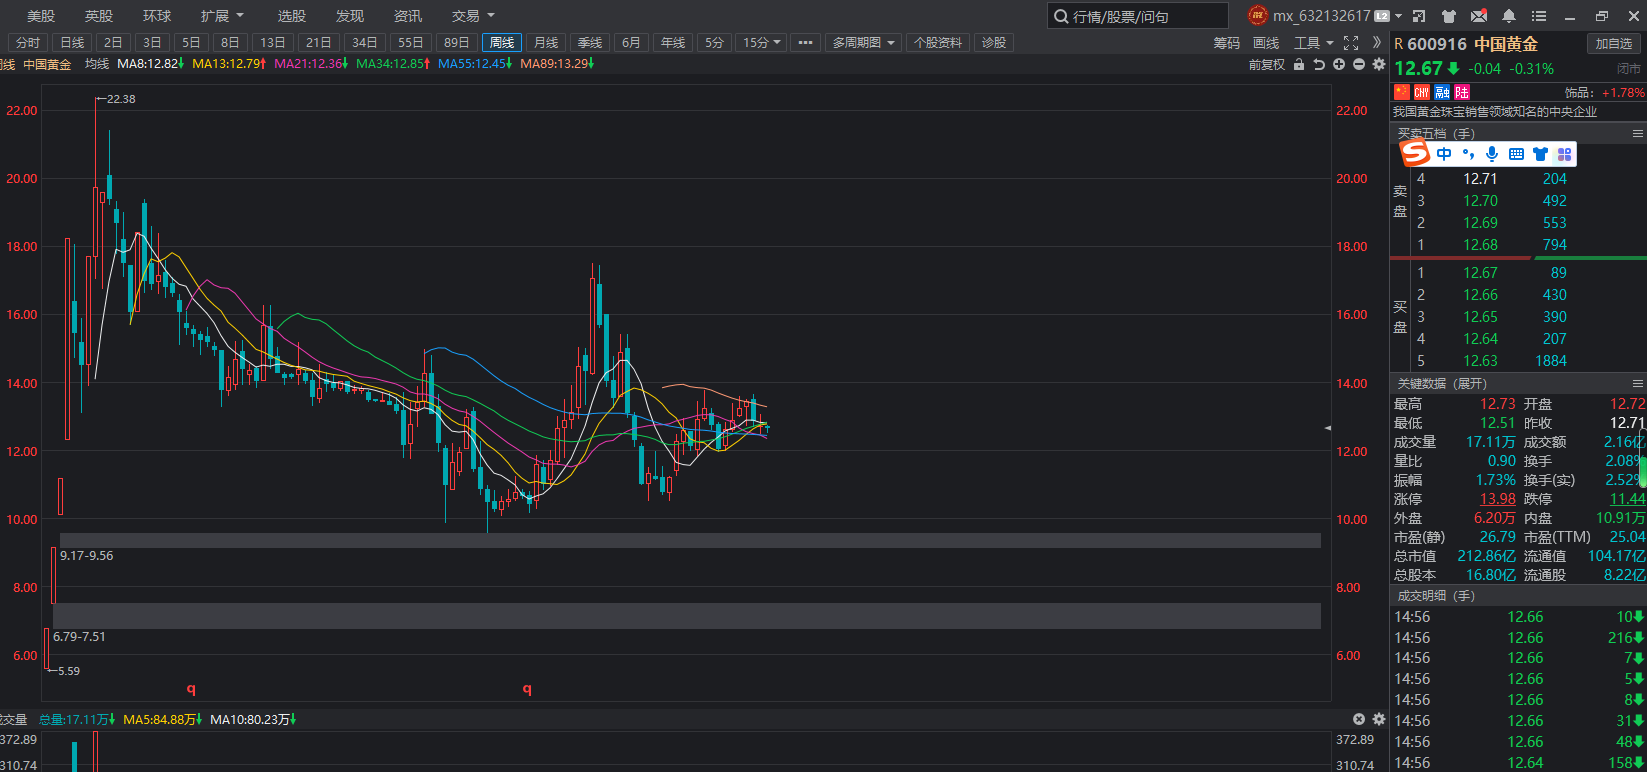Open the messages envelope icon
Image resolution: width=1647 pixels, height=772 pixels.
1479,16
